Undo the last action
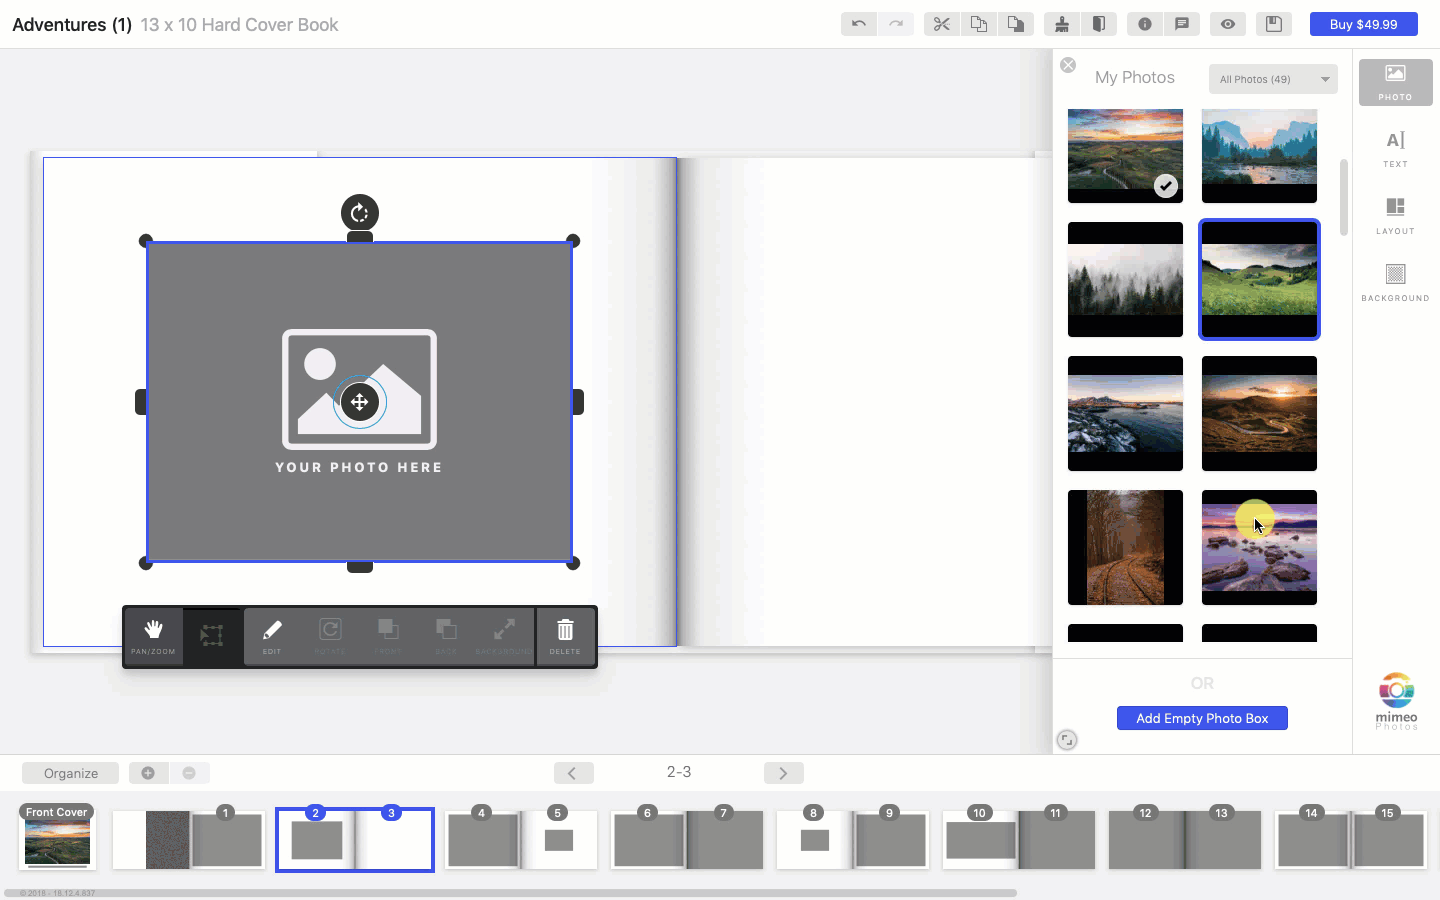Viewport: 1440px width, 900px height. 858,23
